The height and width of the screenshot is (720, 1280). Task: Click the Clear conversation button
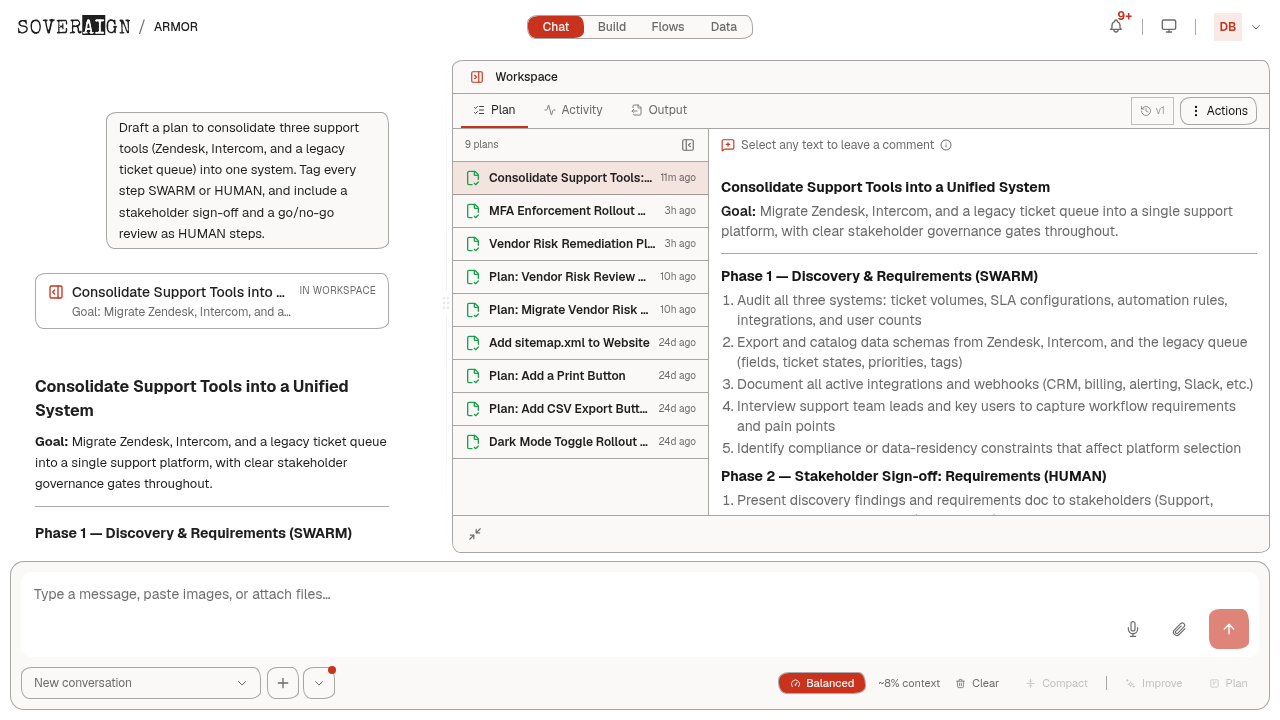[977, 683]
